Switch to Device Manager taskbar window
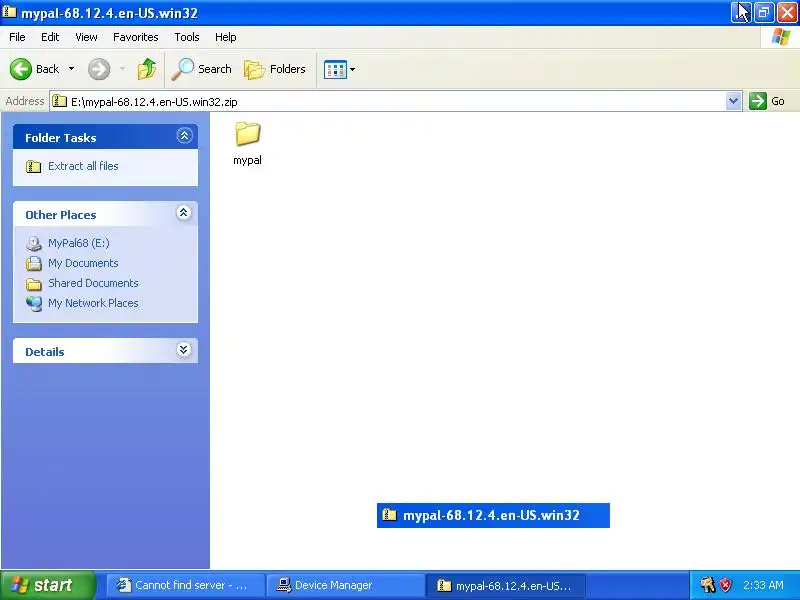This screenshot has height=600, width=800. (x=345, y=585)
